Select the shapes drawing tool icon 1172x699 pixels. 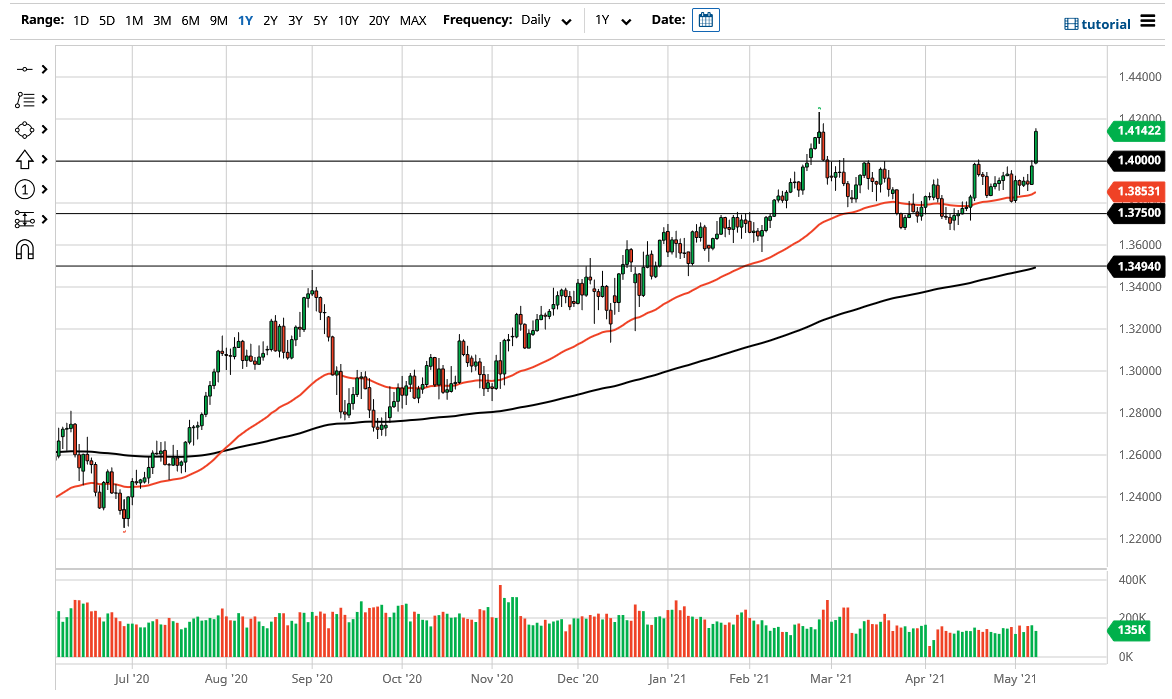point(25,129)
